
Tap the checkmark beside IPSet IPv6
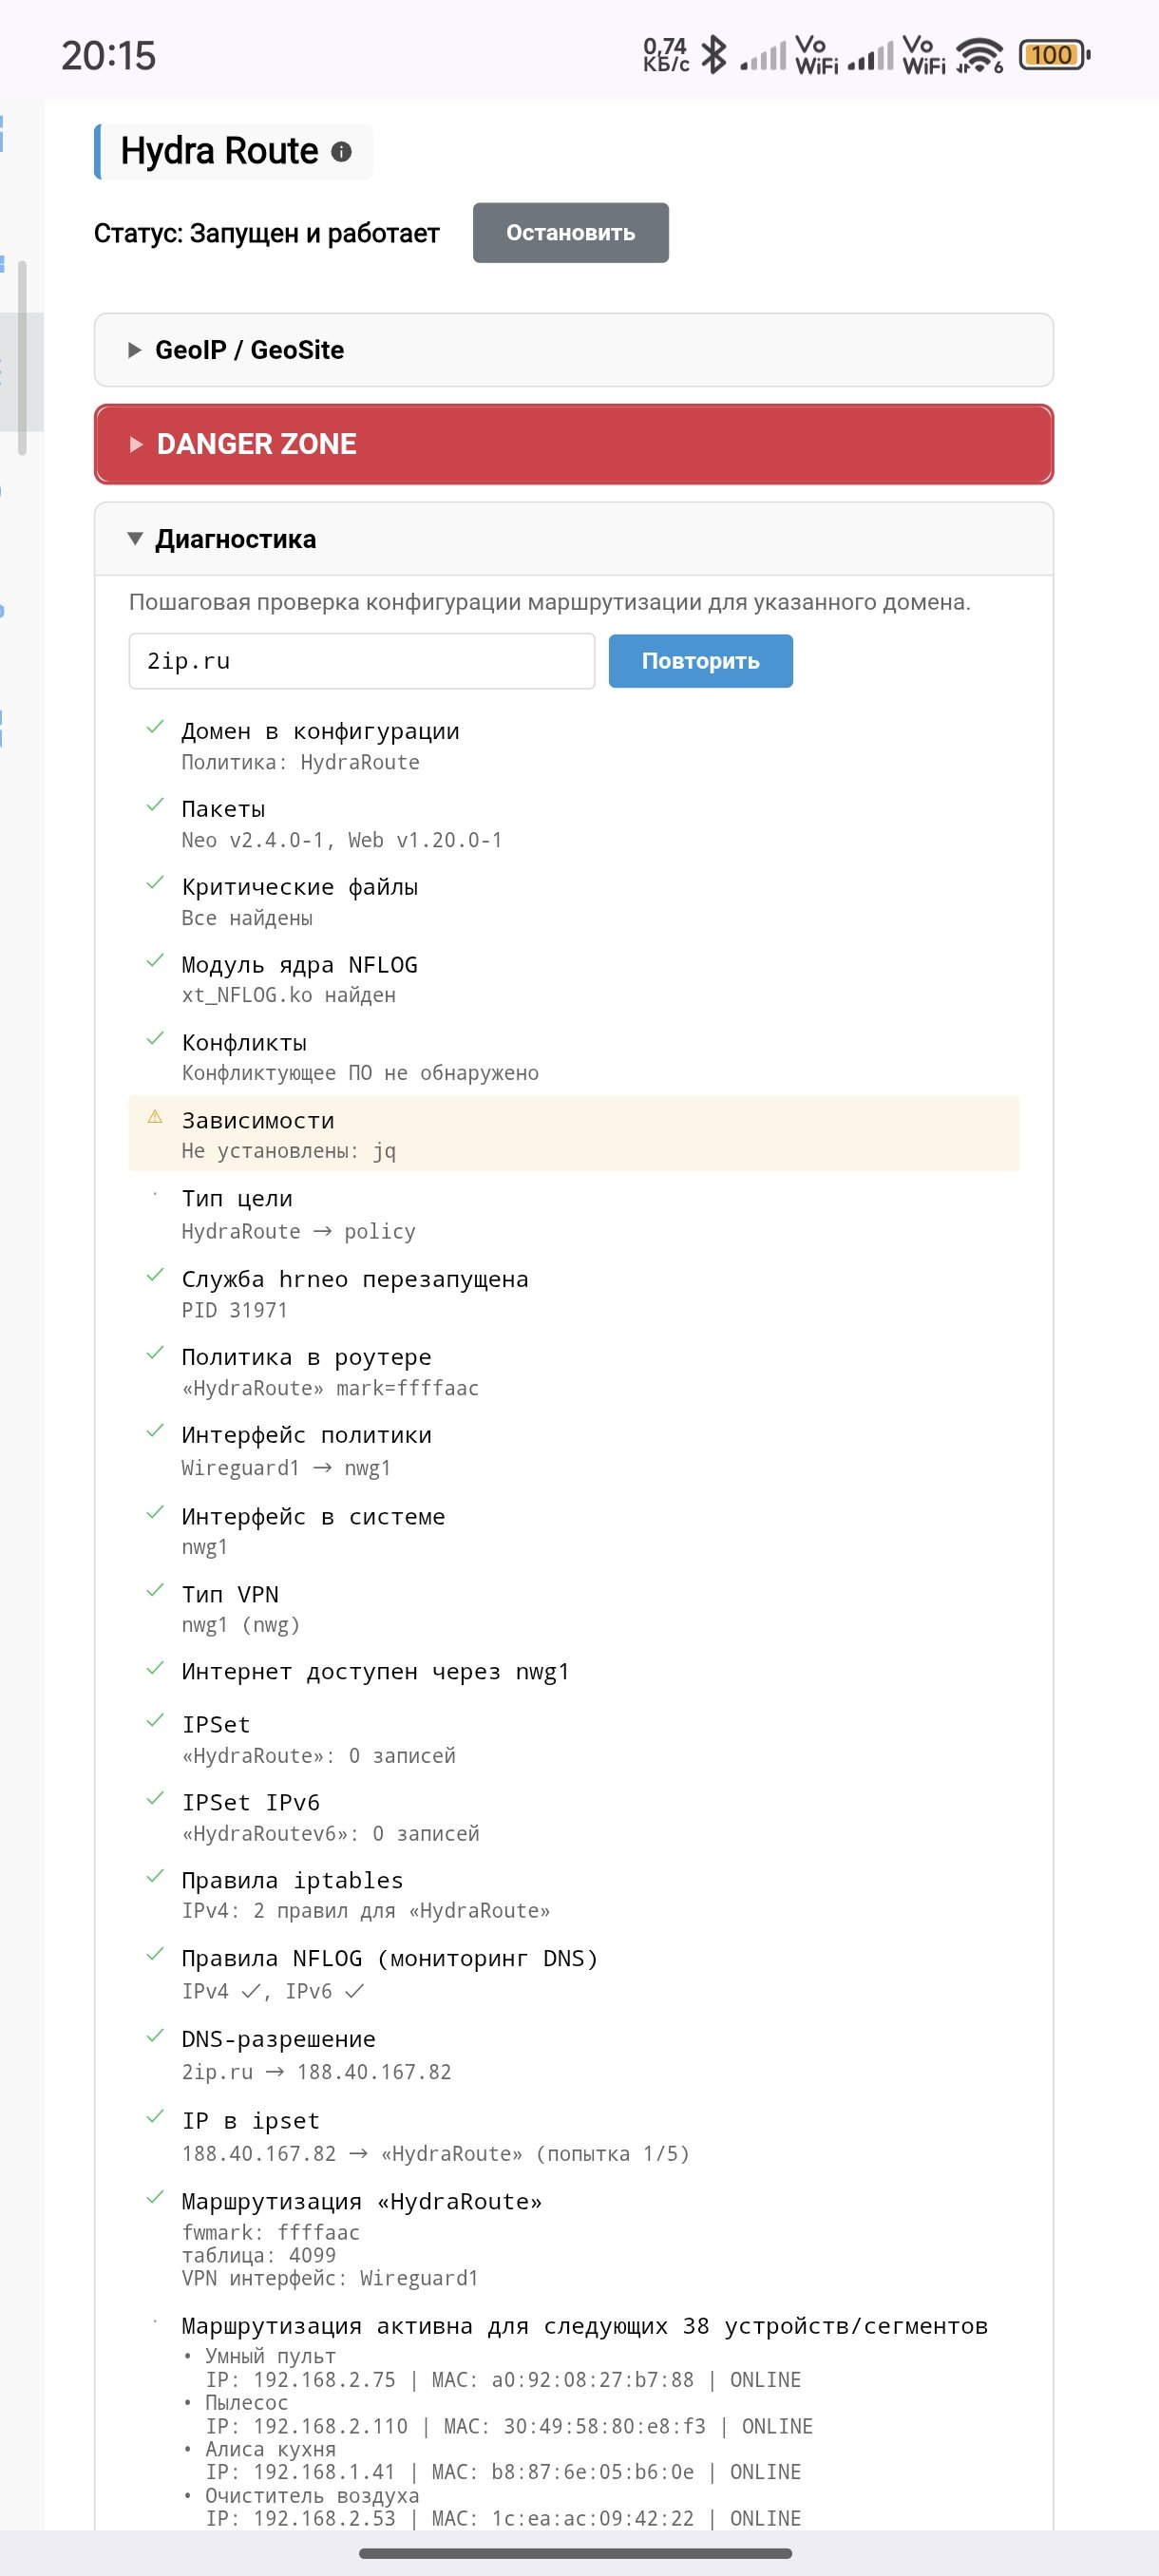155,1798
